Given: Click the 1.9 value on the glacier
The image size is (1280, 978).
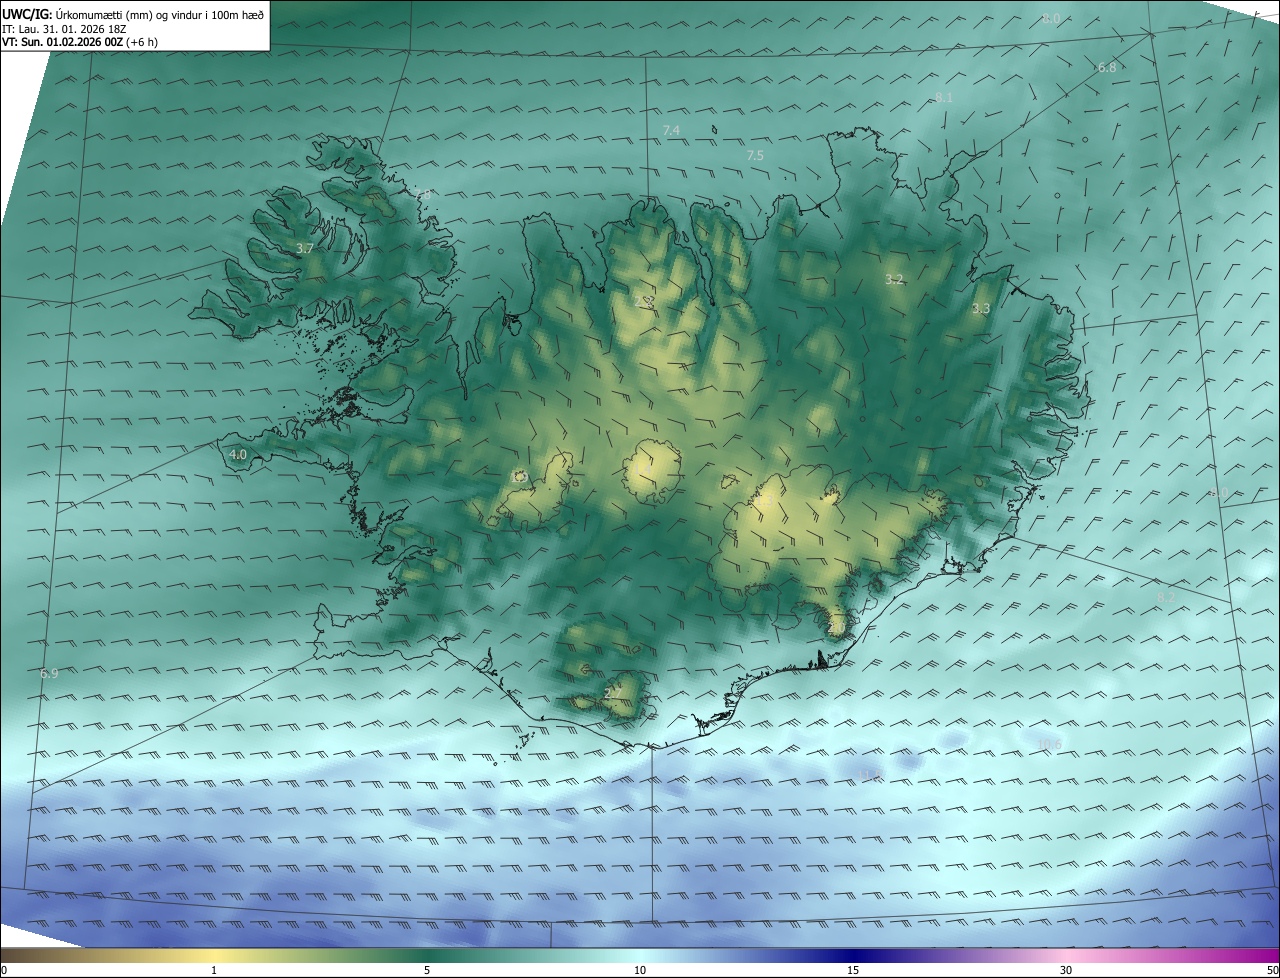Looking at the screenshot, I should 518,477.
